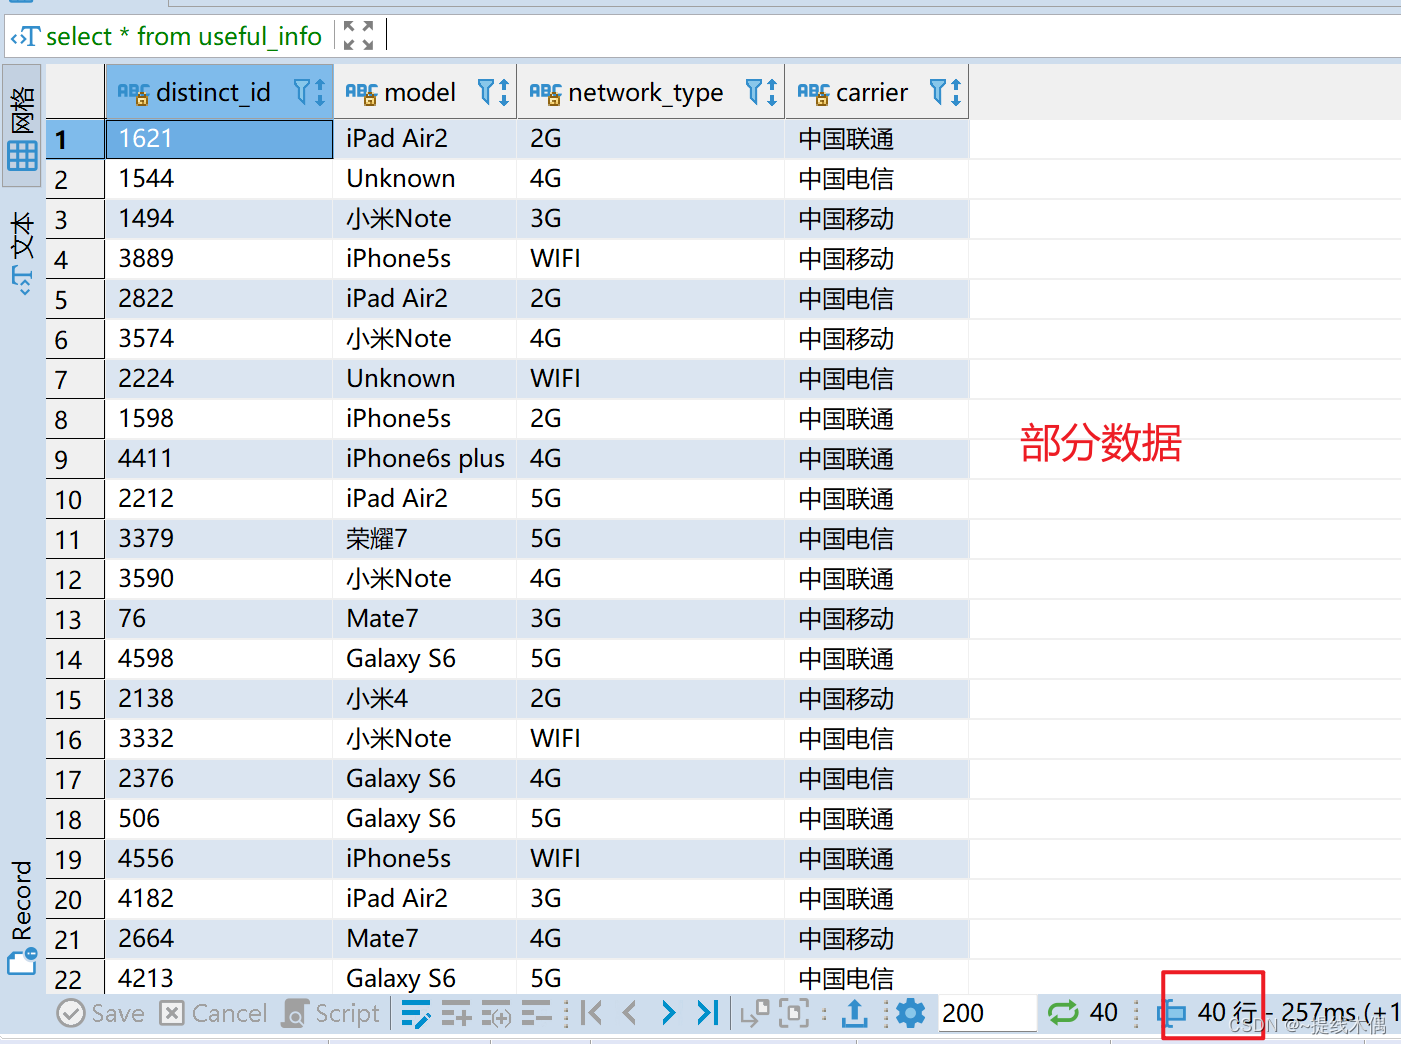Select model cell 'iPhone5s' in row 19
This screenshot has height=1044, width=1401.
pos(425,859)
